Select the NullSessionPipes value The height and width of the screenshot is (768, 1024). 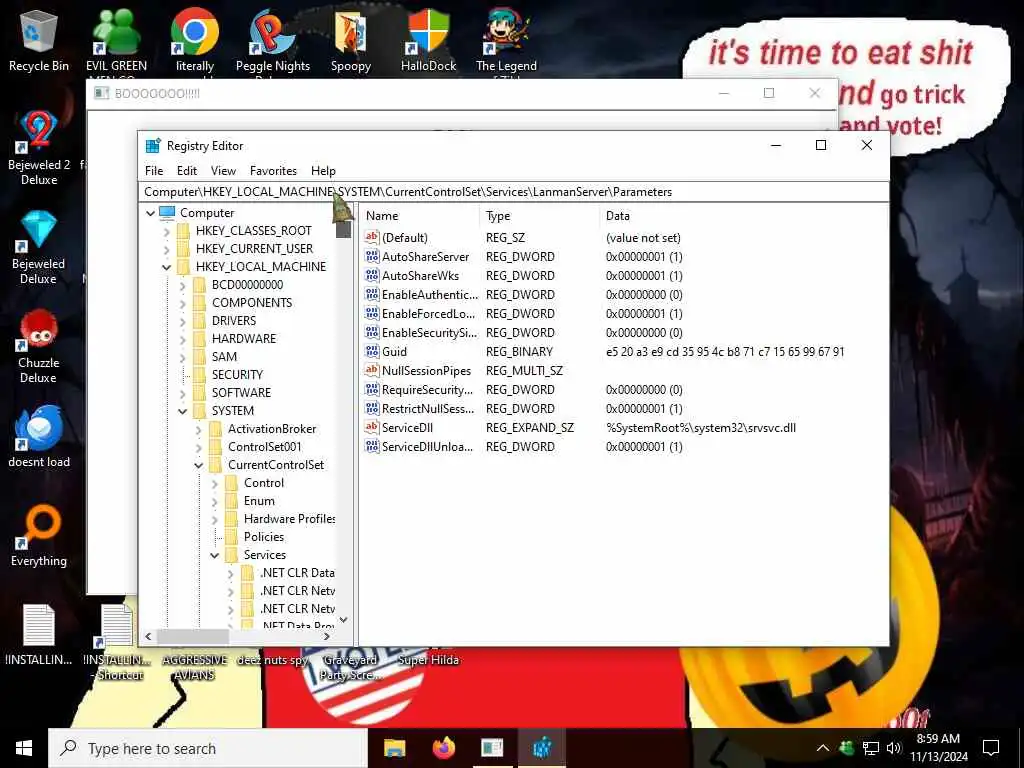[x=426, y=370]
